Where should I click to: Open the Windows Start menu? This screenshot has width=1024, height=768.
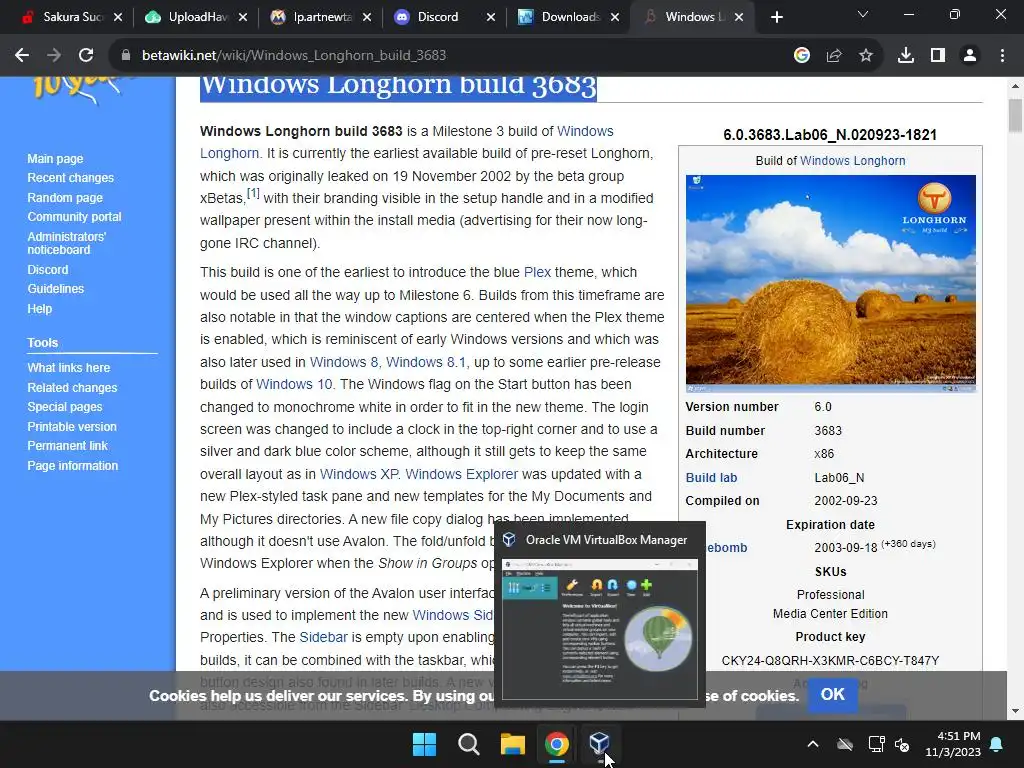click(x=424, y=744)
